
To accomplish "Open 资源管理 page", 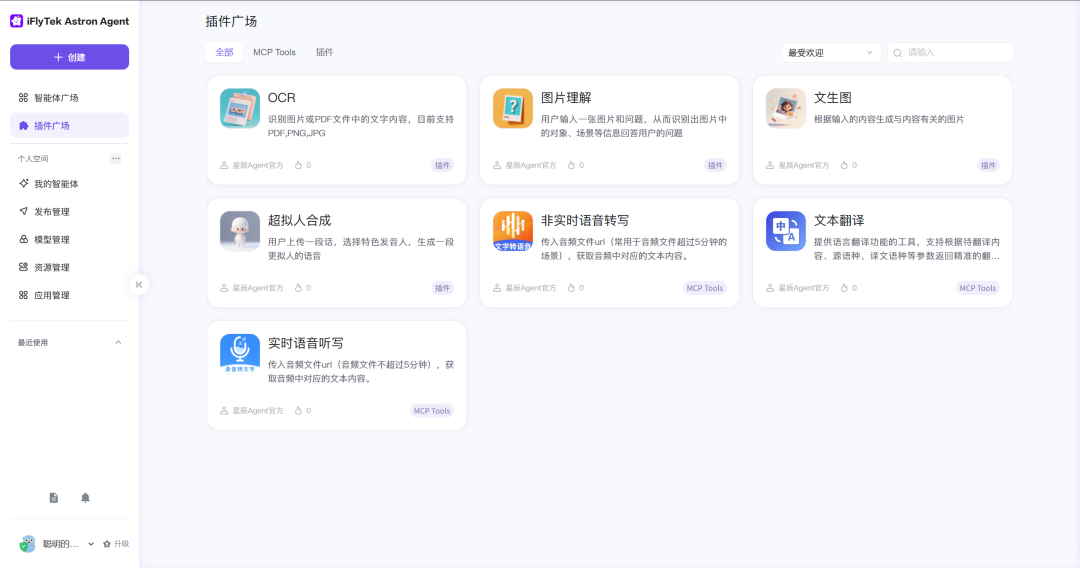I will (70, 267).
